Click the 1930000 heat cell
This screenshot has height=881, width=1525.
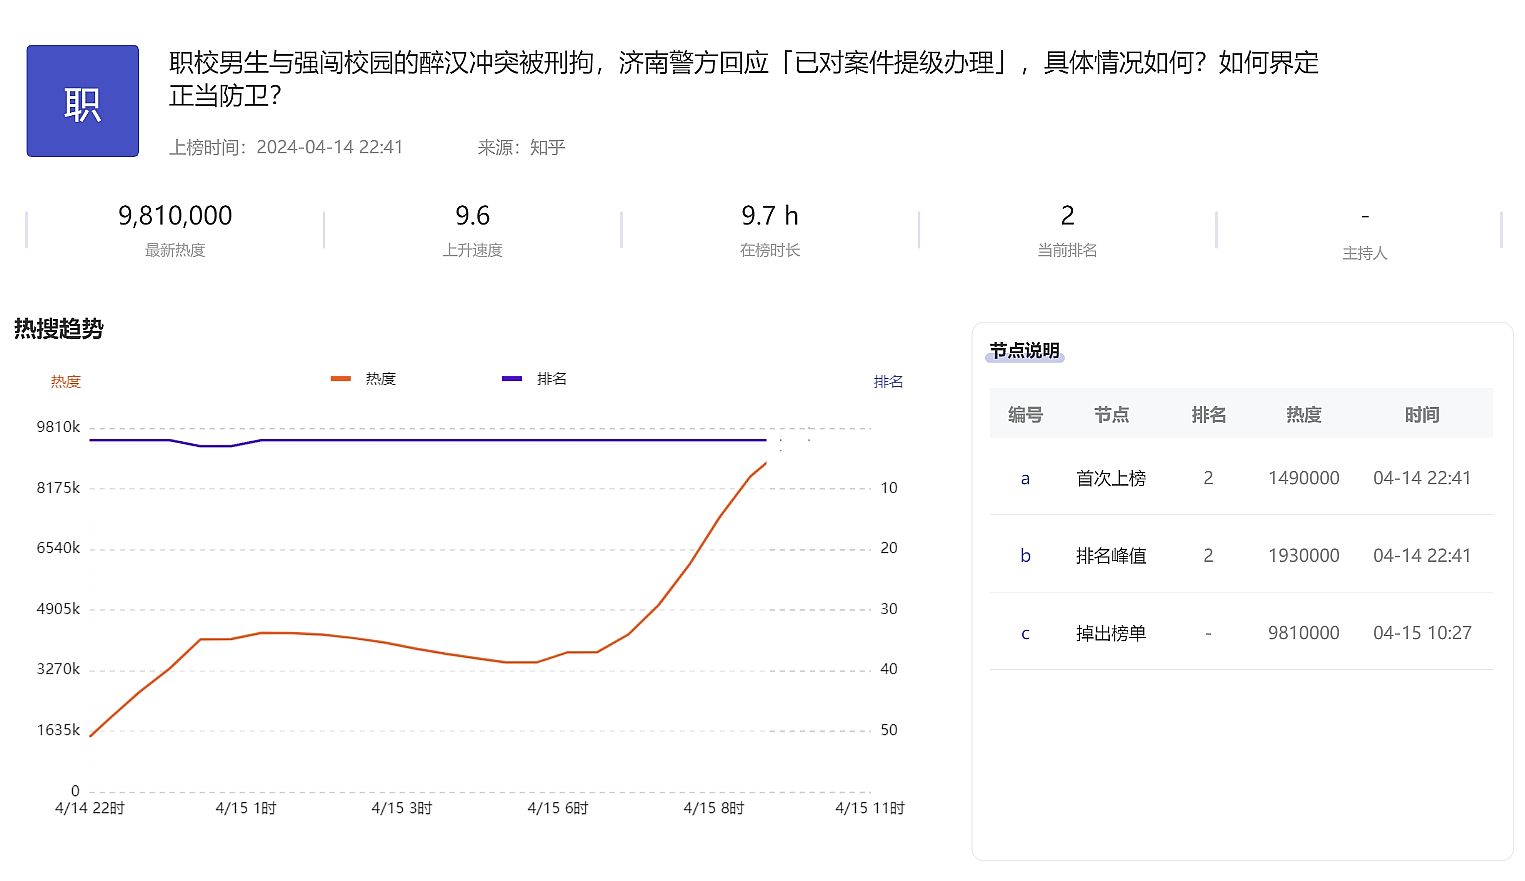point(1304,556)
